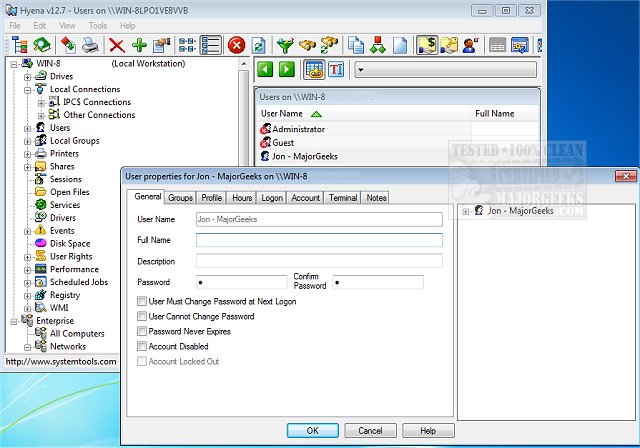Image resolution: width=640 pixels, height=448 pixels.
Task: Sort by the User Name column header
Action: (x=363, y=114)
